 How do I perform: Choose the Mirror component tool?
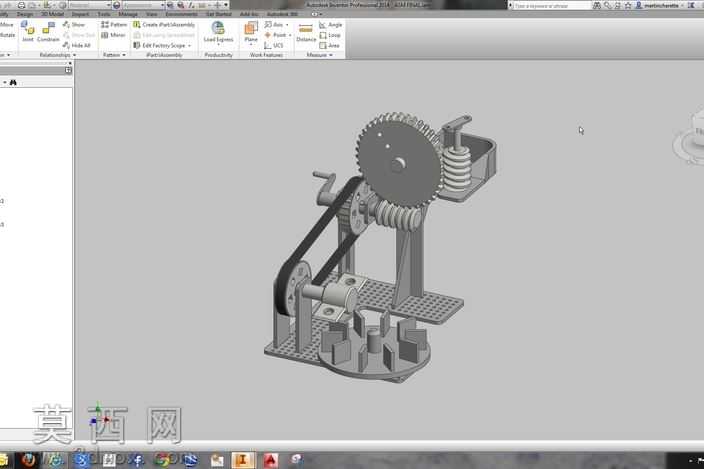[x=113, y=35]
